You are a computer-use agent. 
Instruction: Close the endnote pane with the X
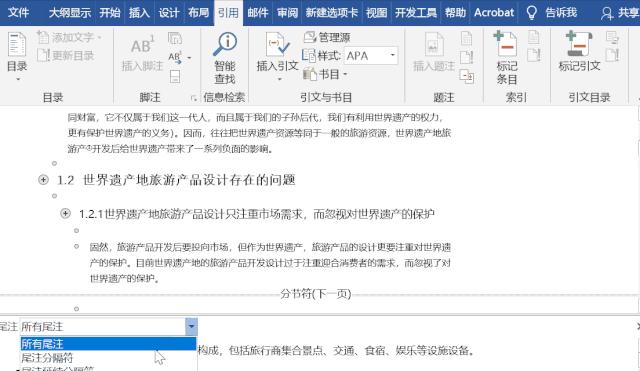coord(638,326)
